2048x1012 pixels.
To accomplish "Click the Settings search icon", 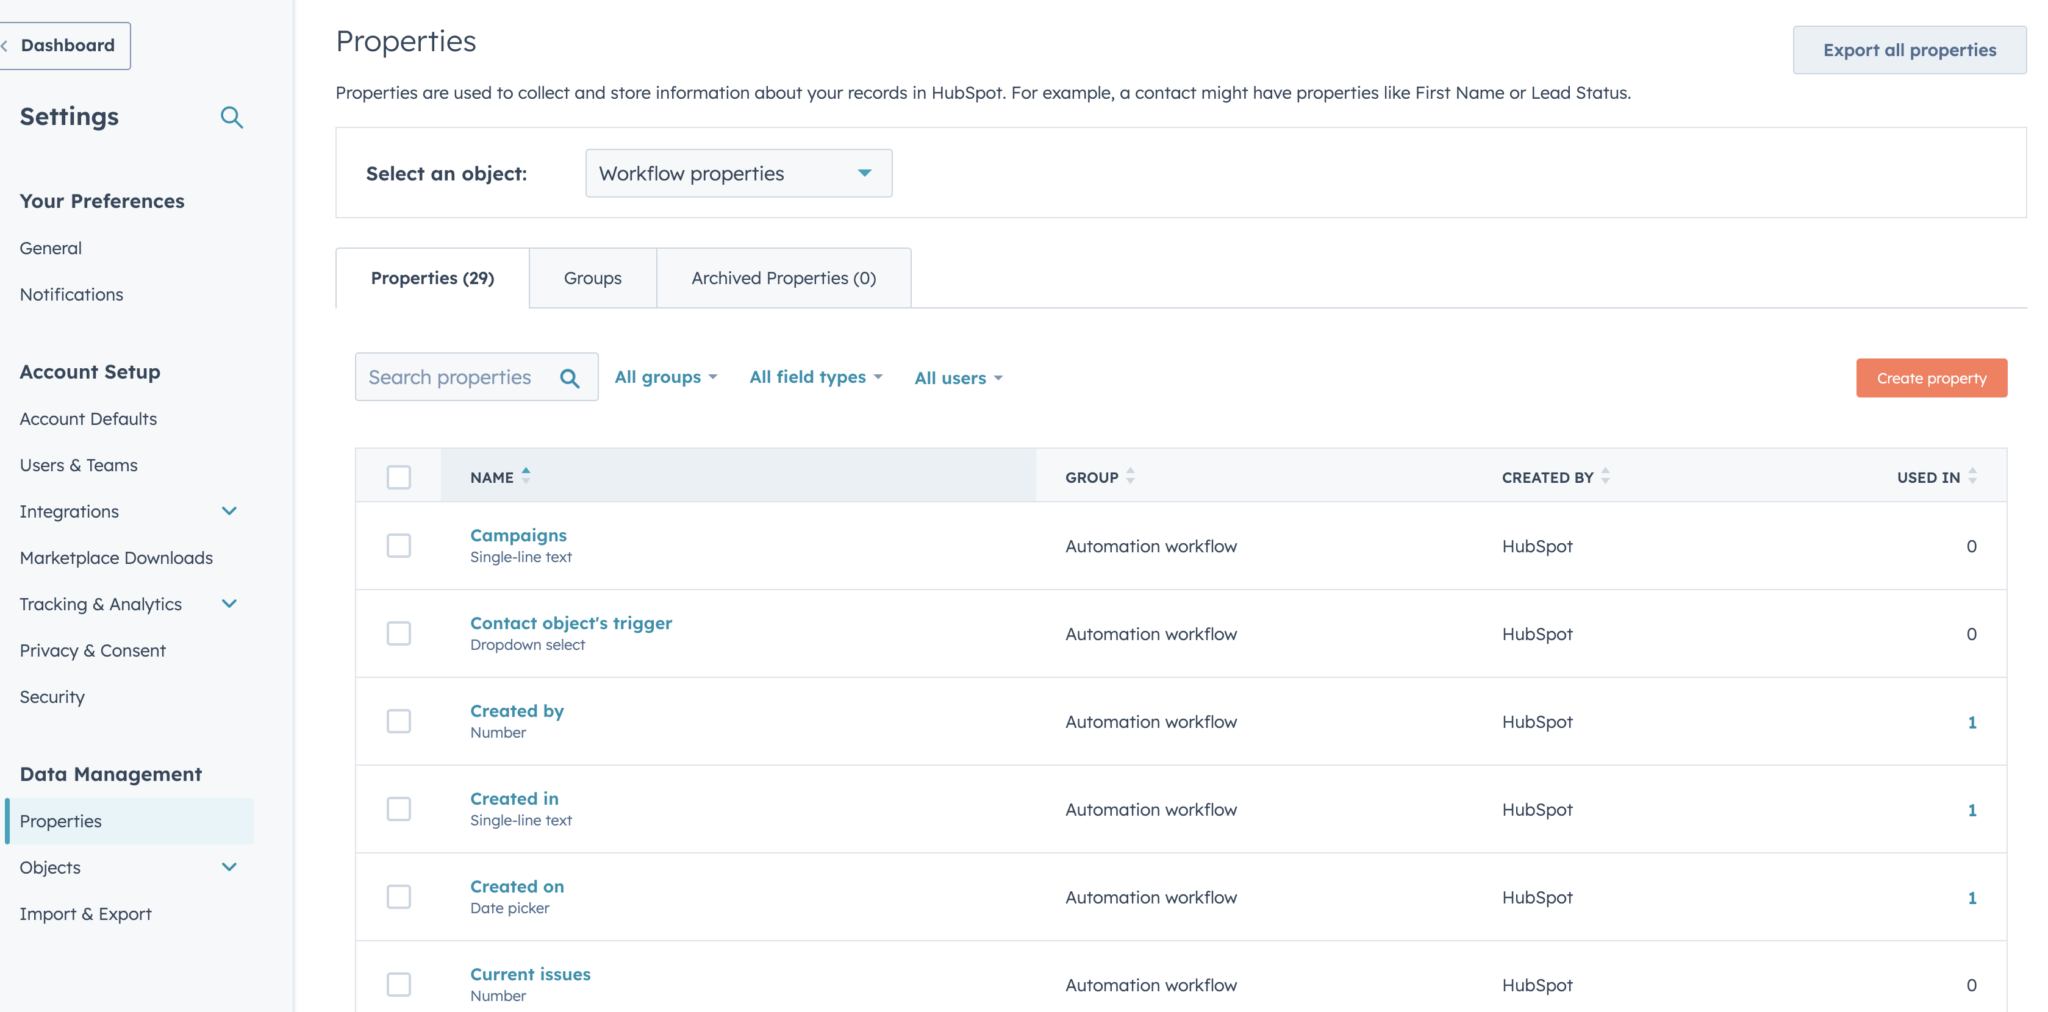I will click(x=232, y=117).
